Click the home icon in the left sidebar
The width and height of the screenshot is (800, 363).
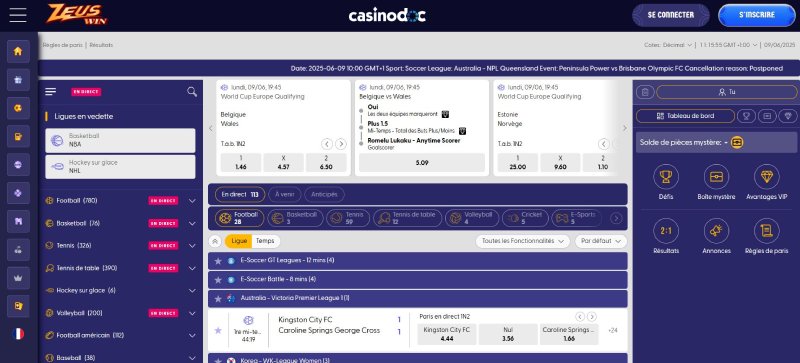click(x=18, y=51)
